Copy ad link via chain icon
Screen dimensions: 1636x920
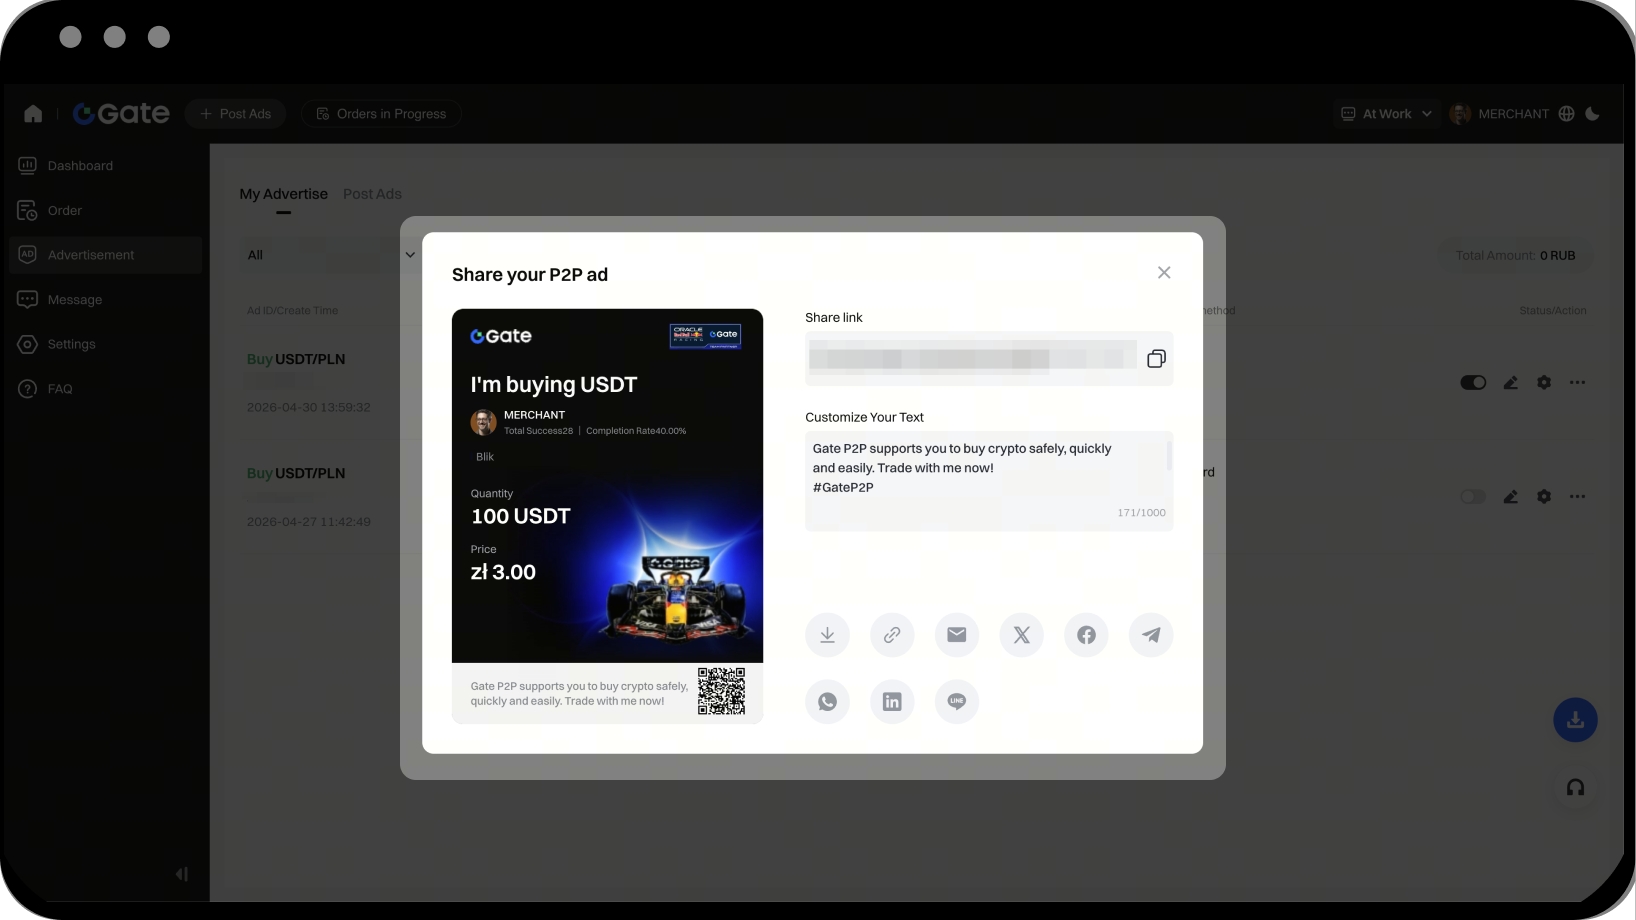[x=892, y=635]
